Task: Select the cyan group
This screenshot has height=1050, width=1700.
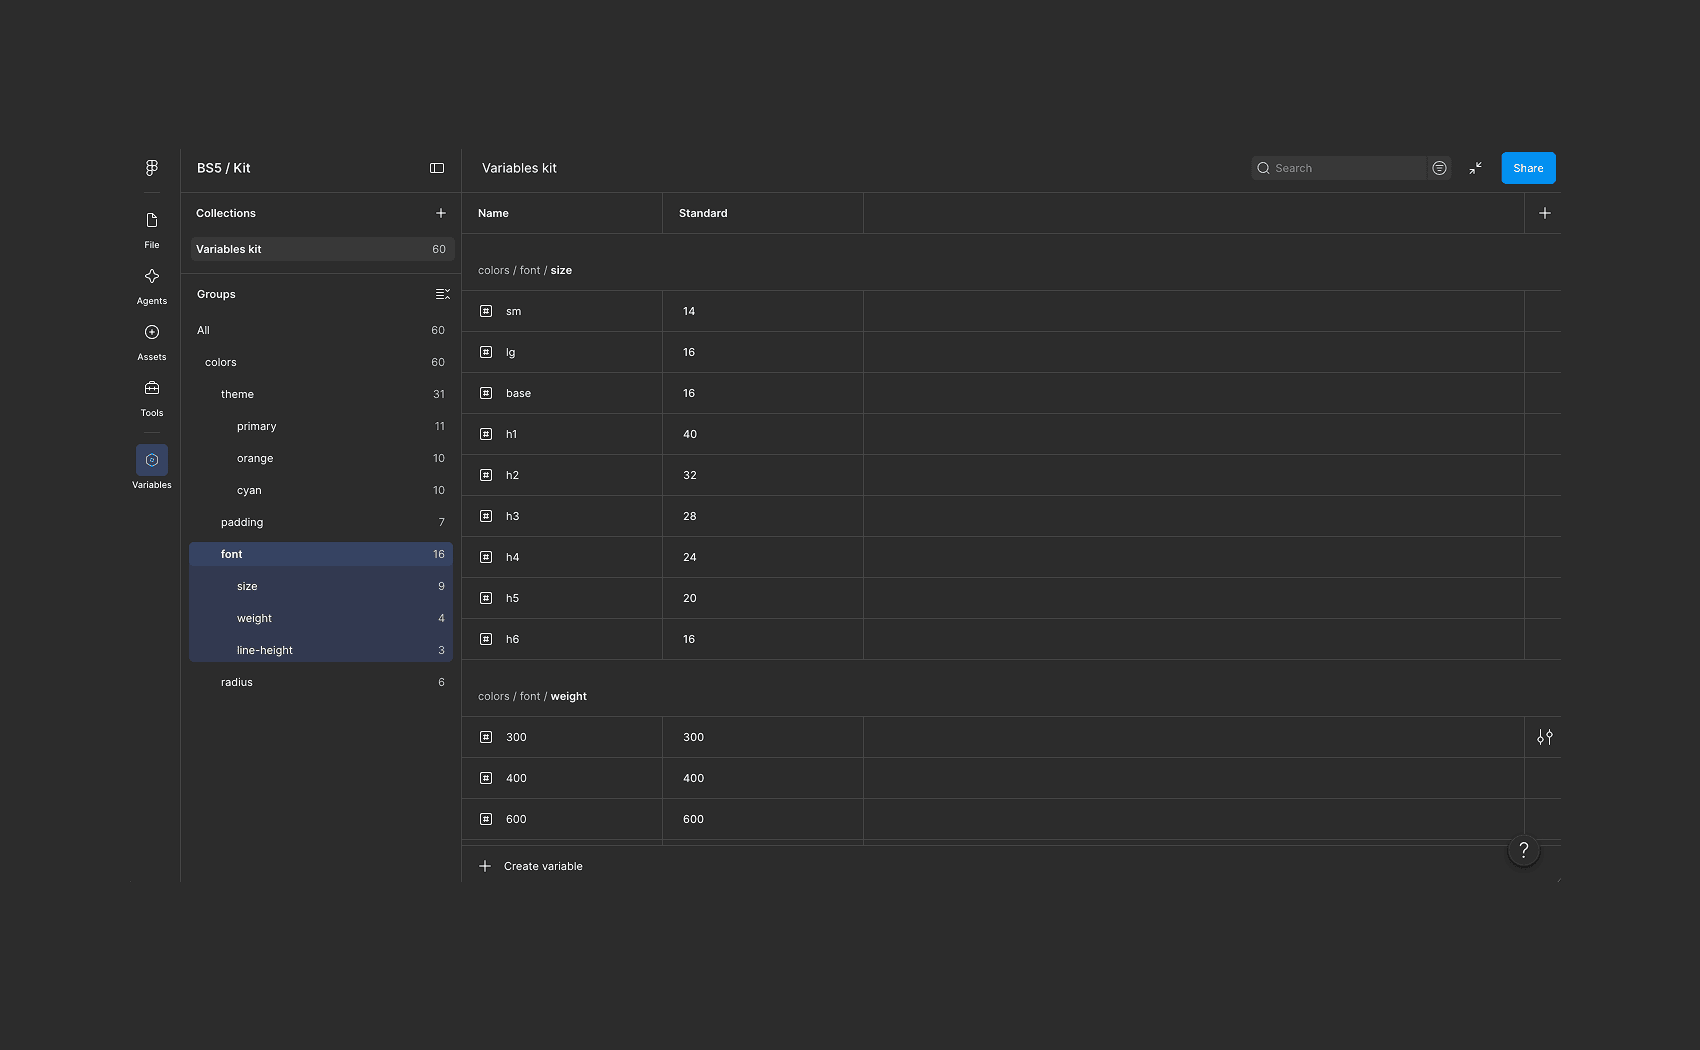Action: click(x=321, y=490)
